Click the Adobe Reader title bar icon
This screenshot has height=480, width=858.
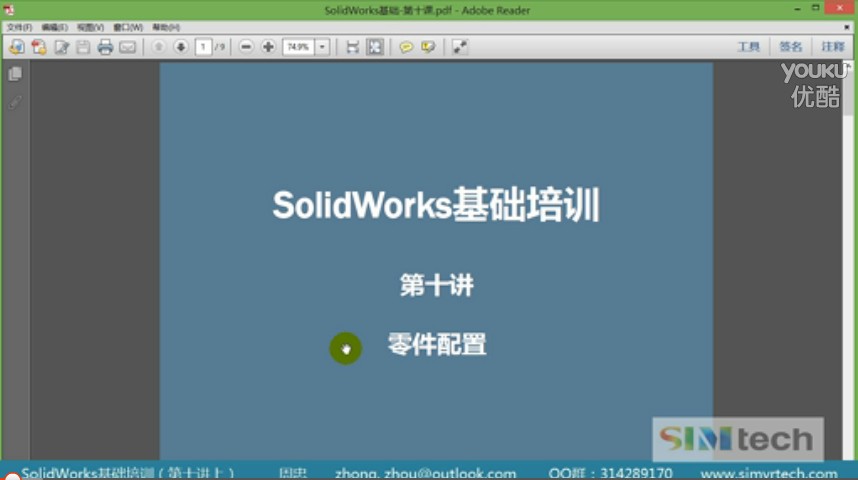8,10
